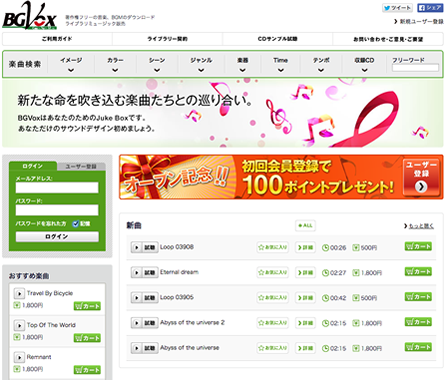
Task: Open the CDサンプル試聴 menu item
Action: point(277,39)
